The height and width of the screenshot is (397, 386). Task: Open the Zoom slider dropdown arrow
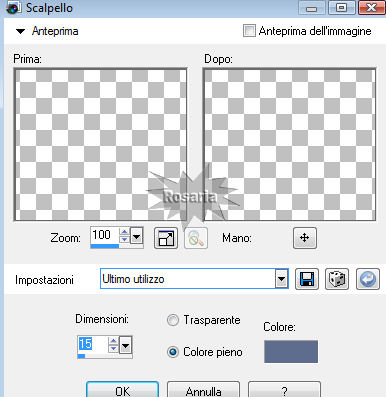tap(136, 236)
